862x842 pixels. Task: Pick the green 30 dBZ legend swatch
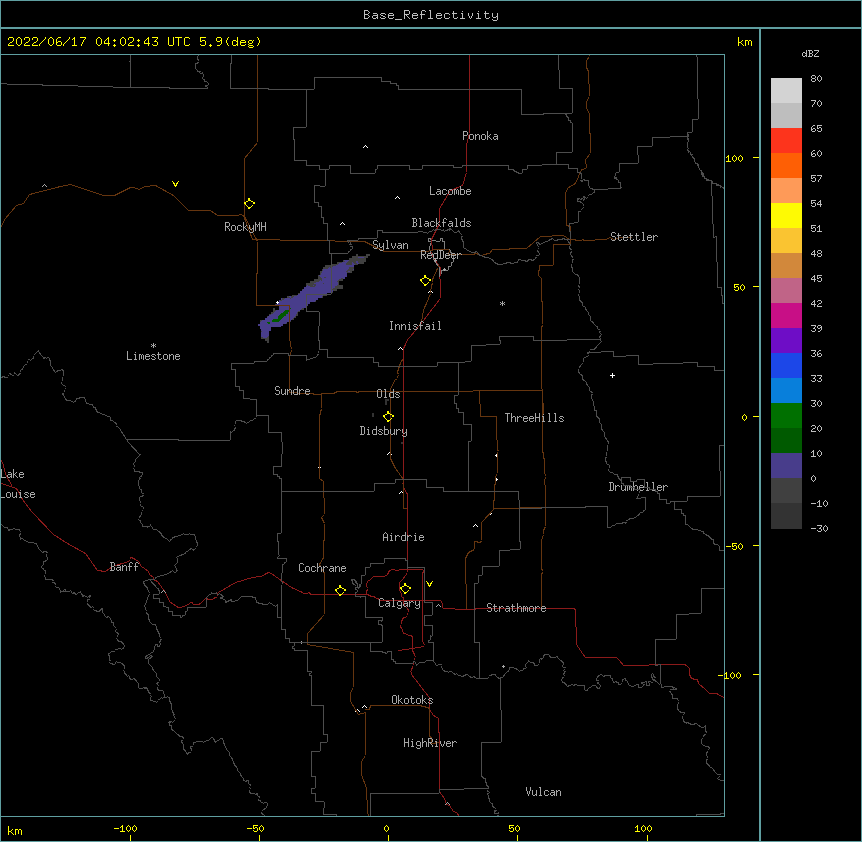click(786, 416)
